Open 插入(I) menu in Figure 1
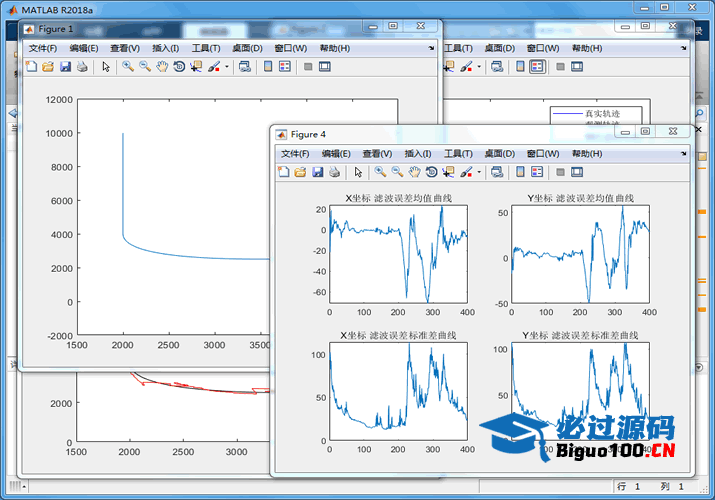Image resolution: width=715 pixels, height=500 pixels. [x=165, y=48]
